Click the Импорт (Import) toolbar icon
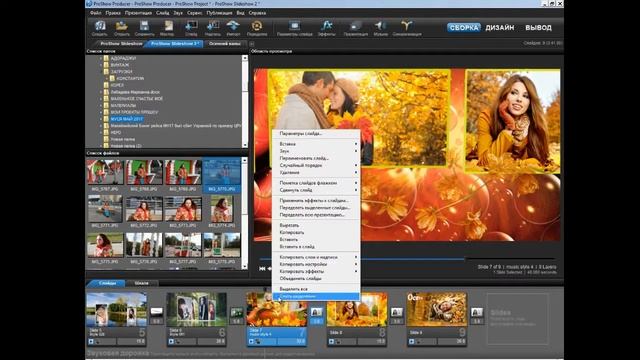 point(233,28)
